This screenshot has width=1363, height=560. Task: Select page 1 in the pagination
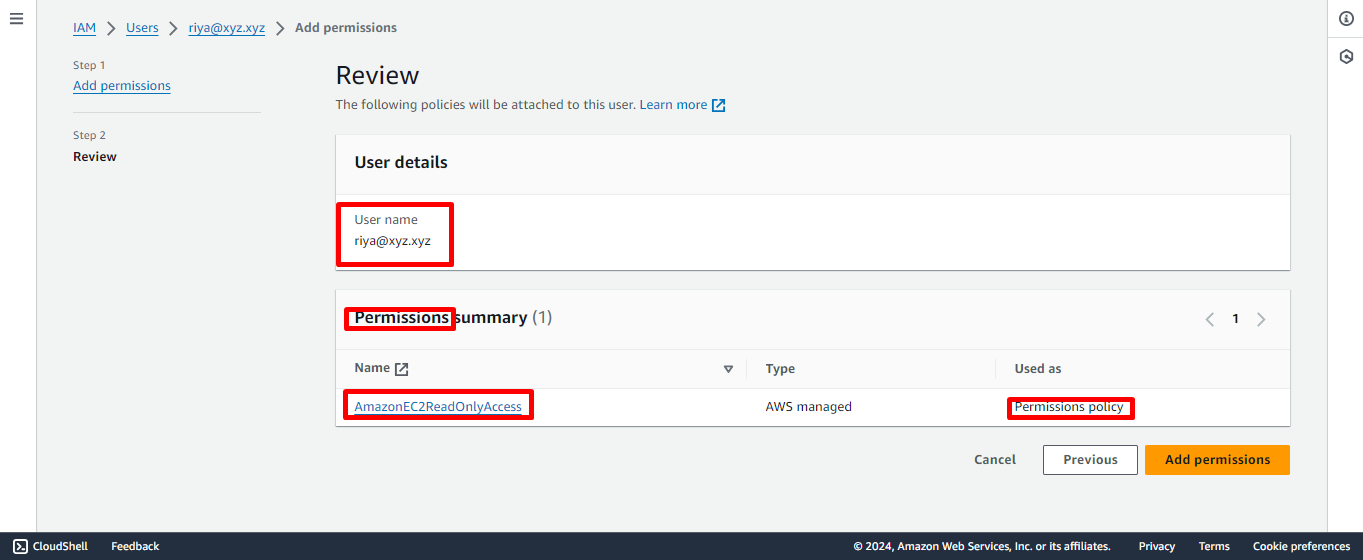(x=1235, y=319)
